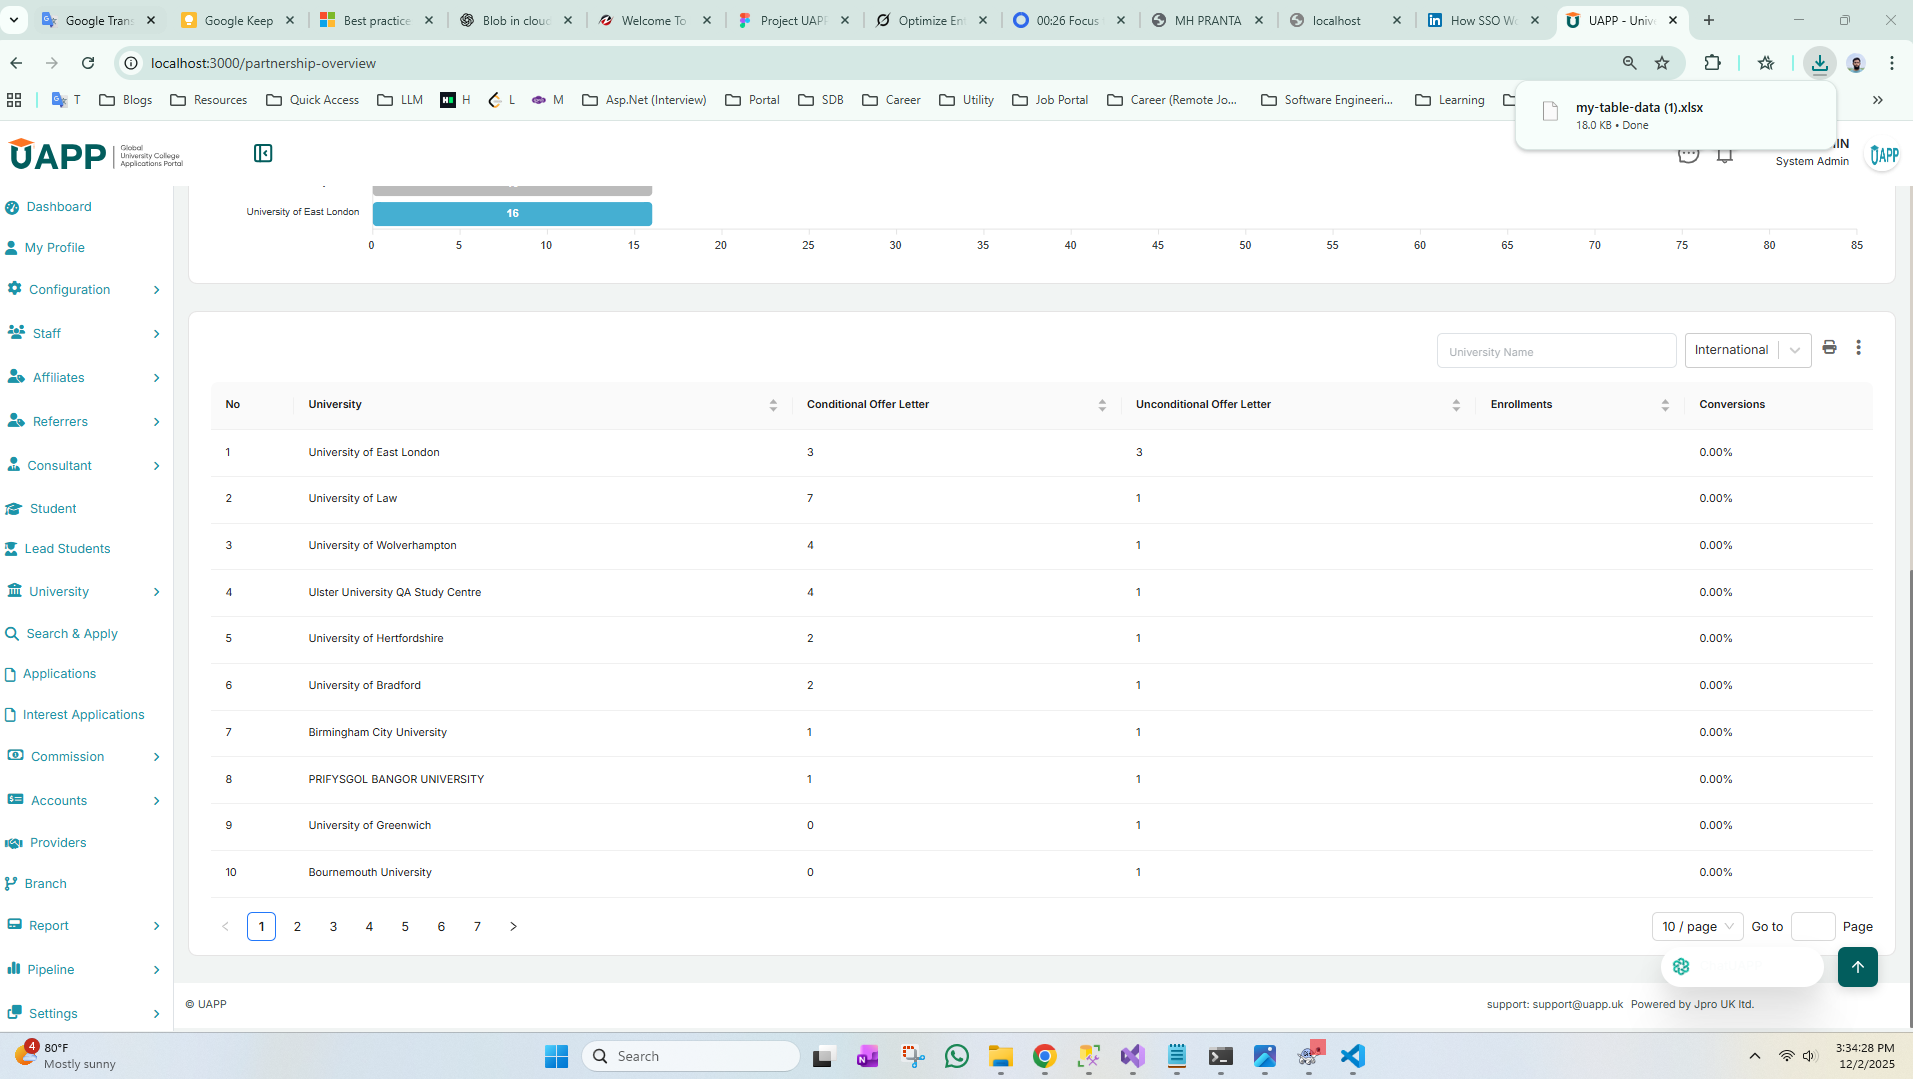Click the University of East London chart bar
Screen dimensions: 1913x1079
(x=512, y=214)
